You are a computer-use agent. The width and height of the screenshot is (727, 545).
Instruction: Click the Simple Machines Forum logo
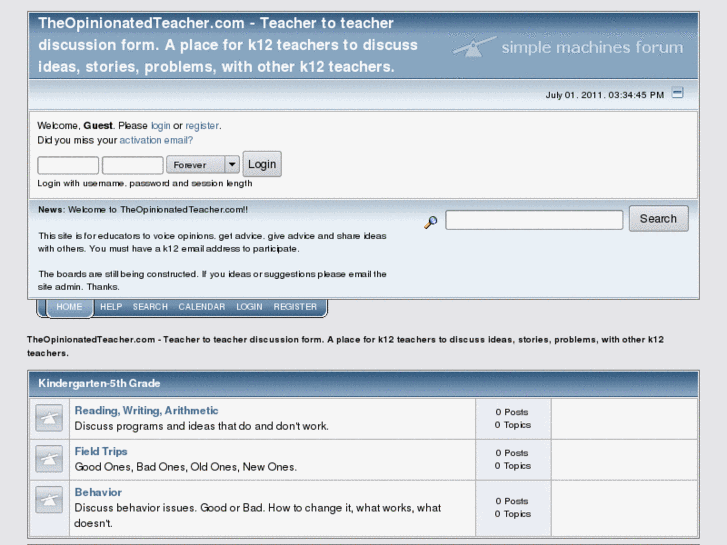568,47
